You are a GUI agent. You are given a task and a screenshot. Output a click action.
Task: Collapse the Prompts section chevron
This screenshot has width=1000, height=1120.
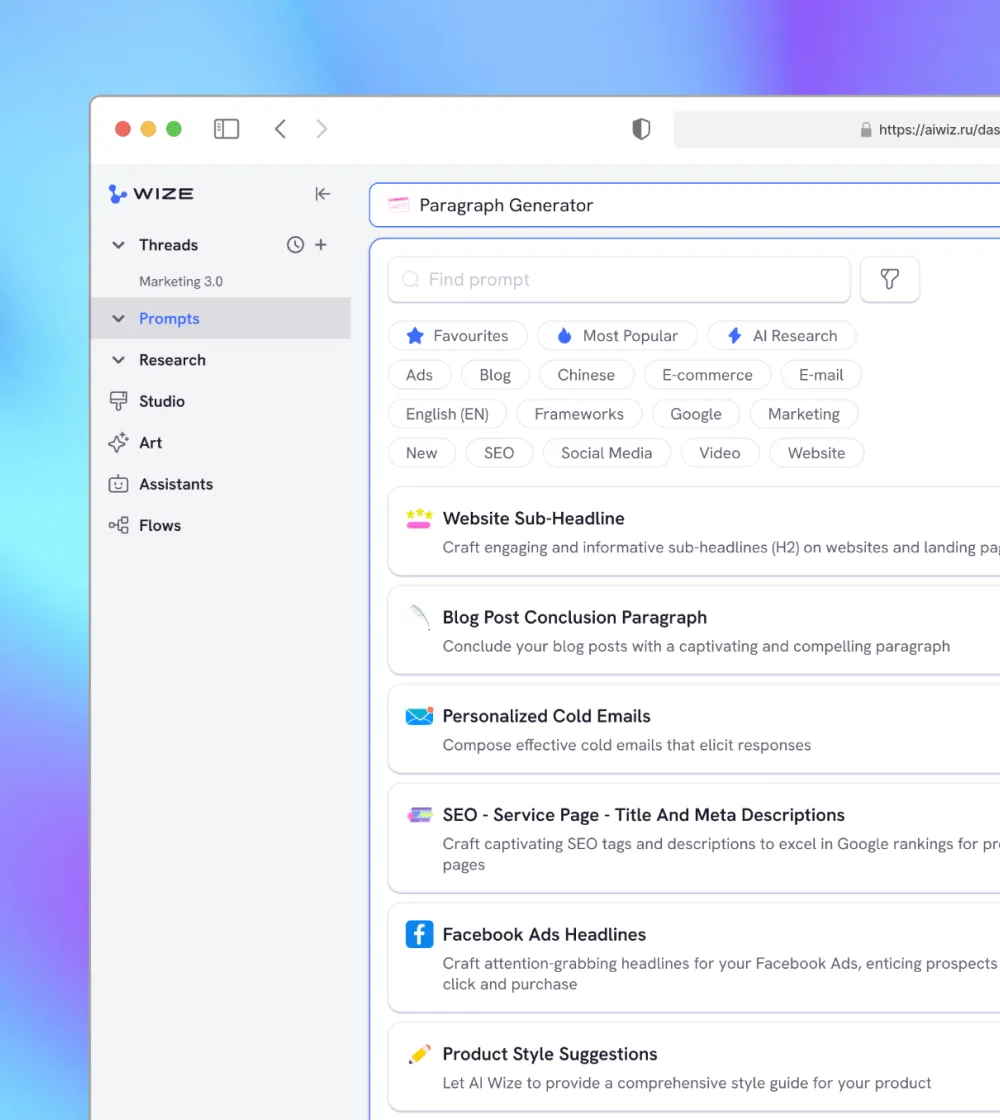(118, 319)
